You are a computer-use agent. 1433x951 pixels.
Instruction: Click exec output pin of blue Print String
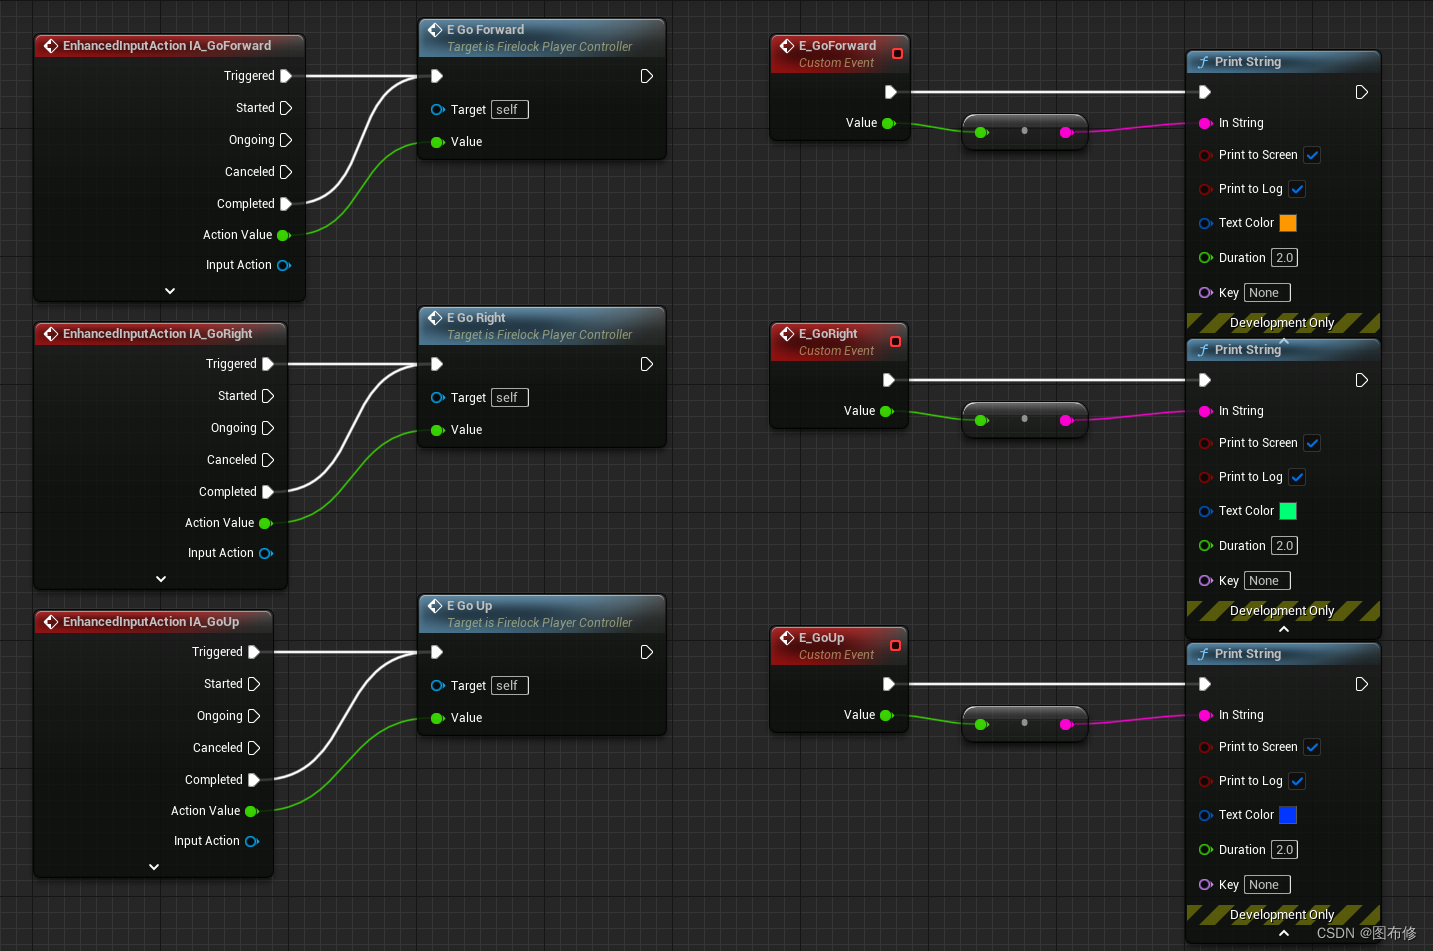(1362, 684)
